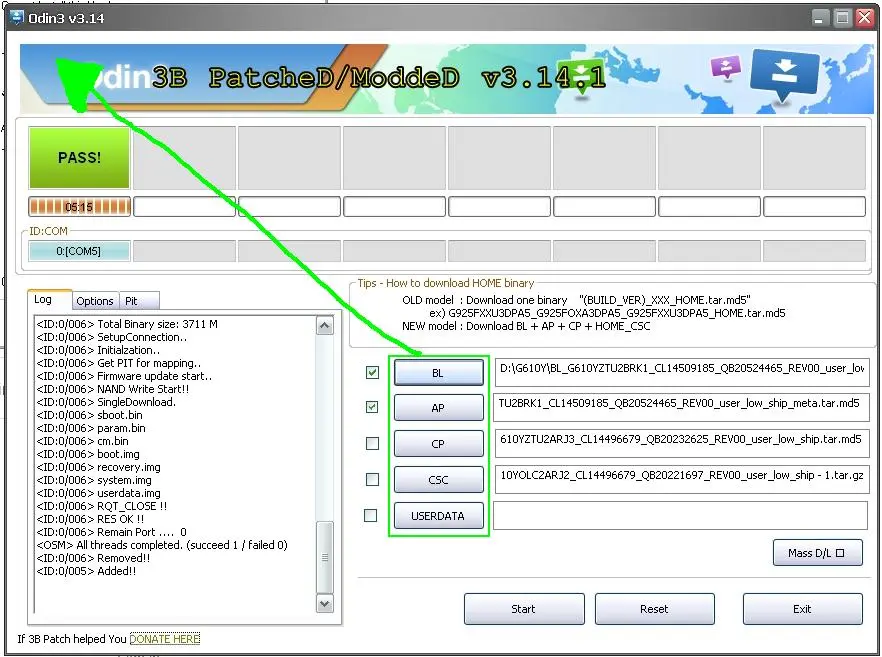The image size is (882, 657).
Task: Click the blue download icon in banner
Action: point(784,75)
